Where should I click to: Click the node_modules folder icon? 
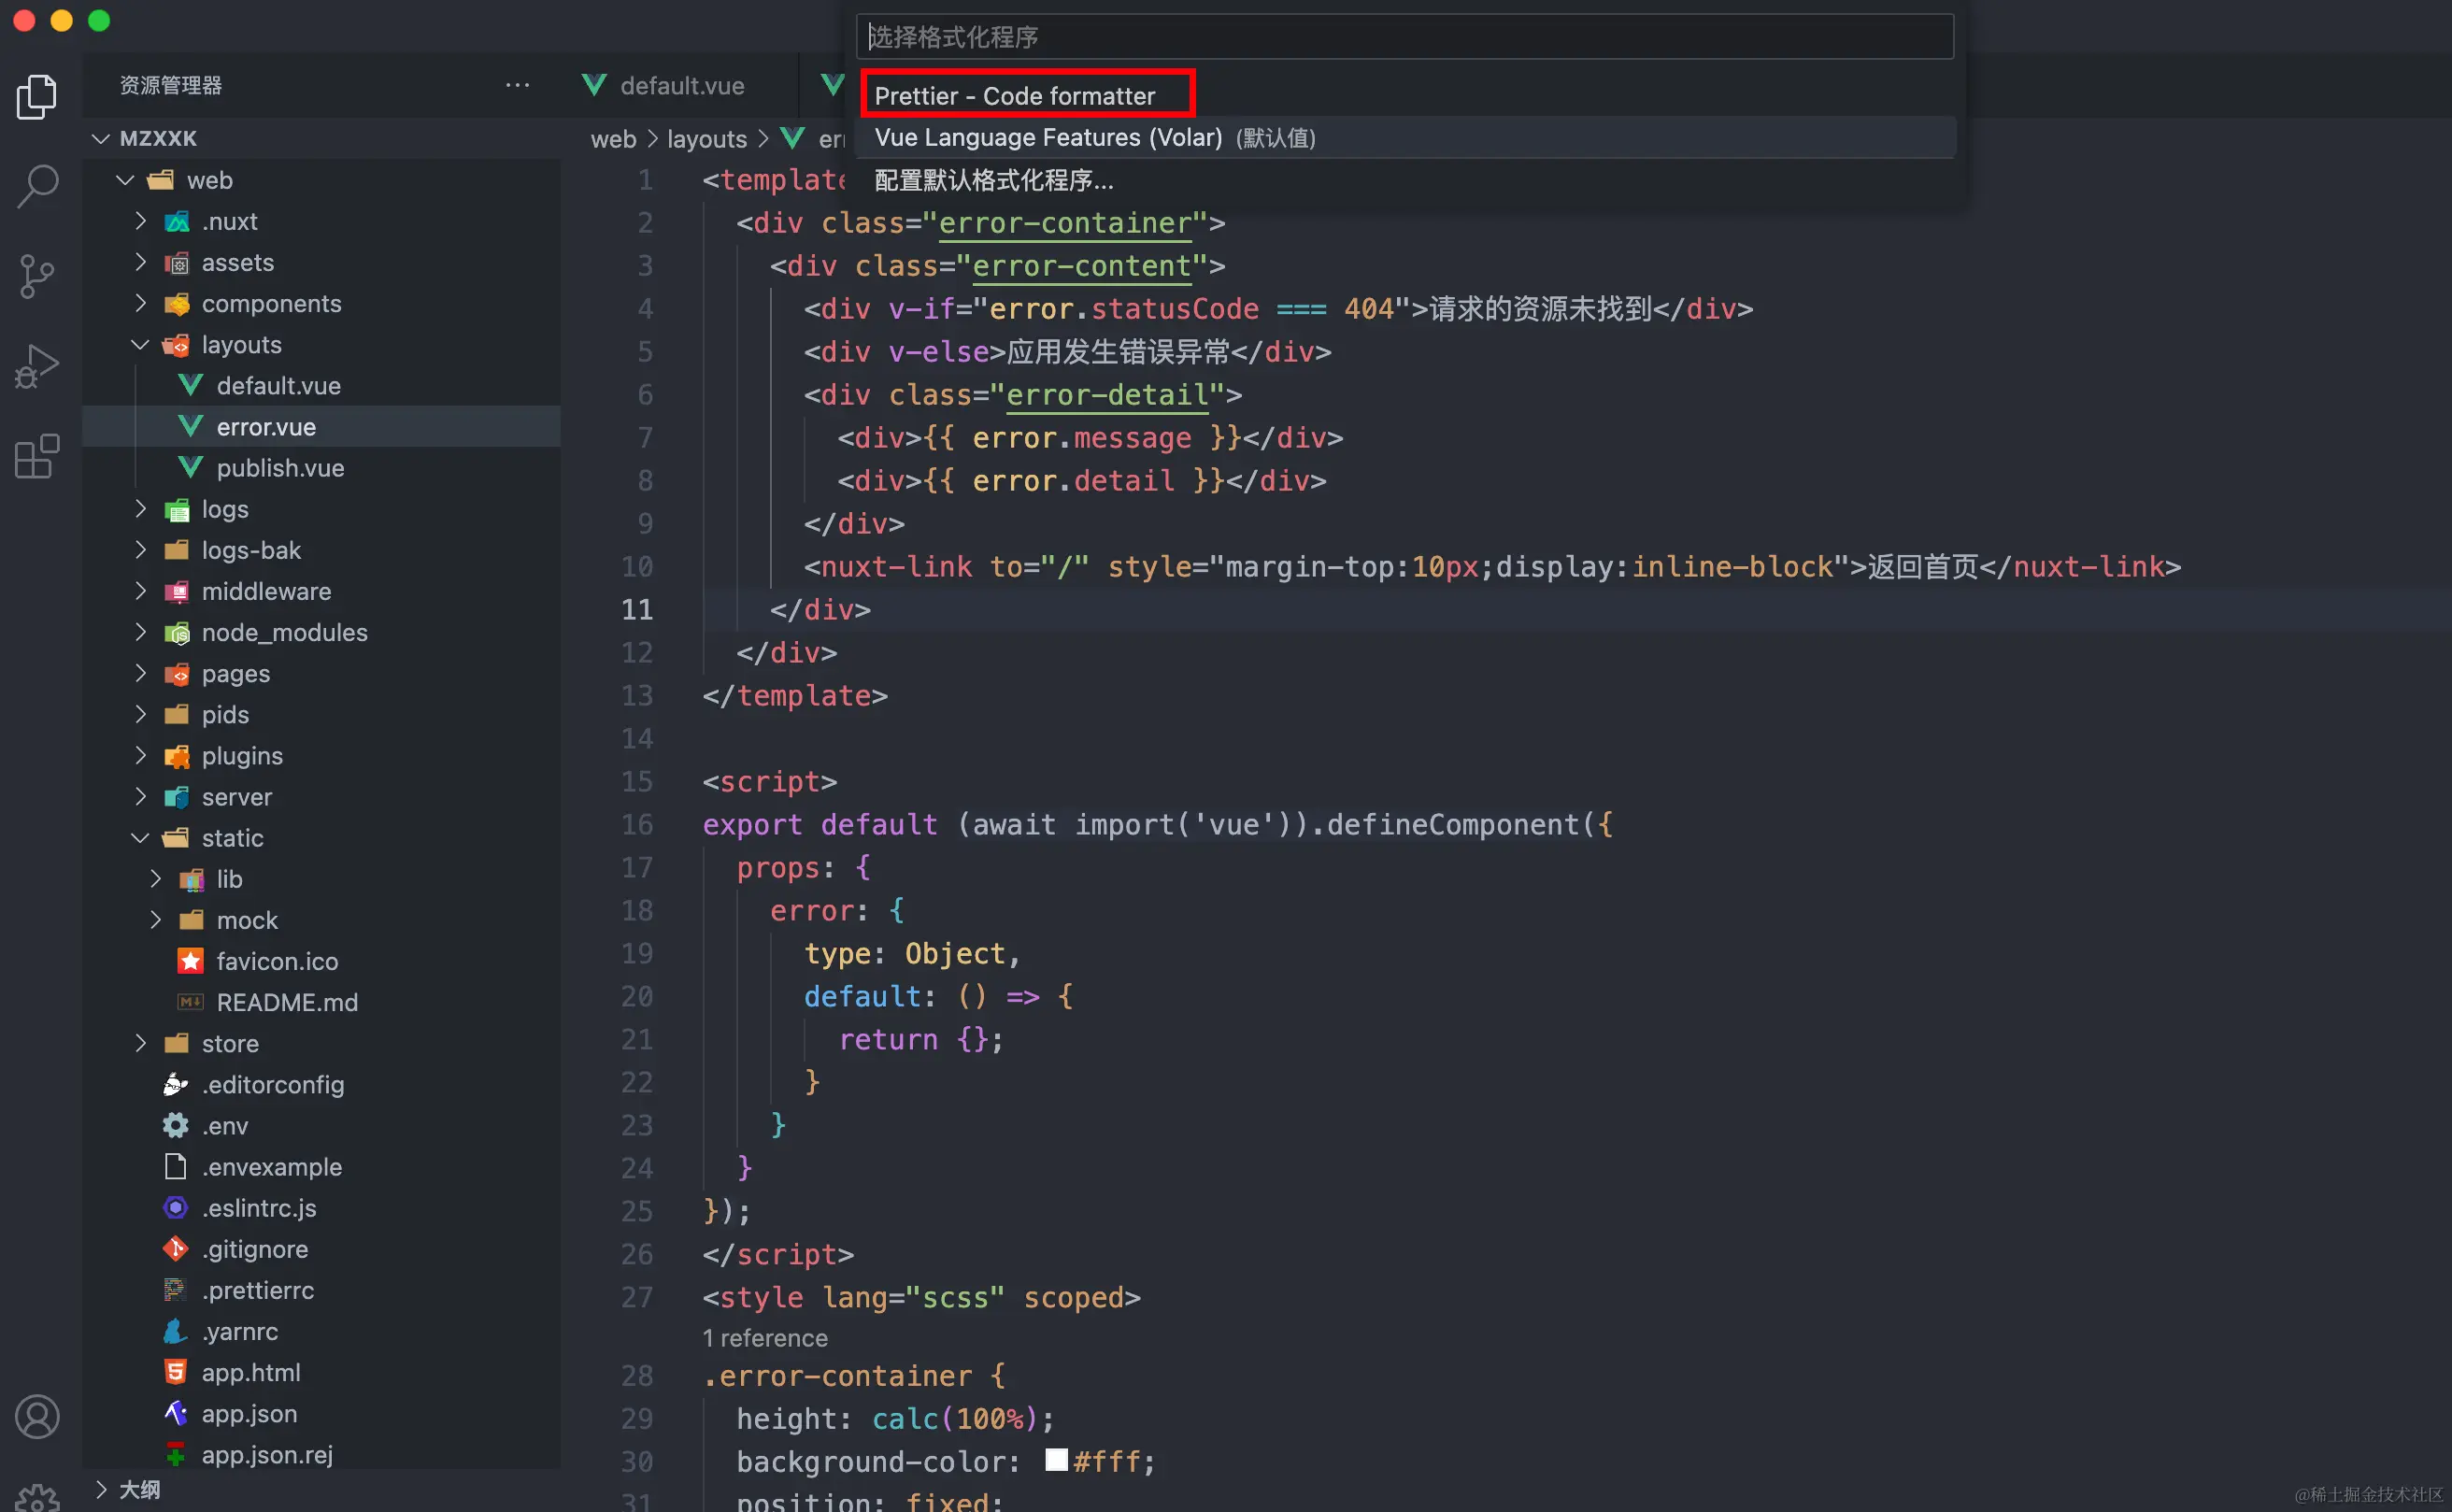click(x=176, y=632)
